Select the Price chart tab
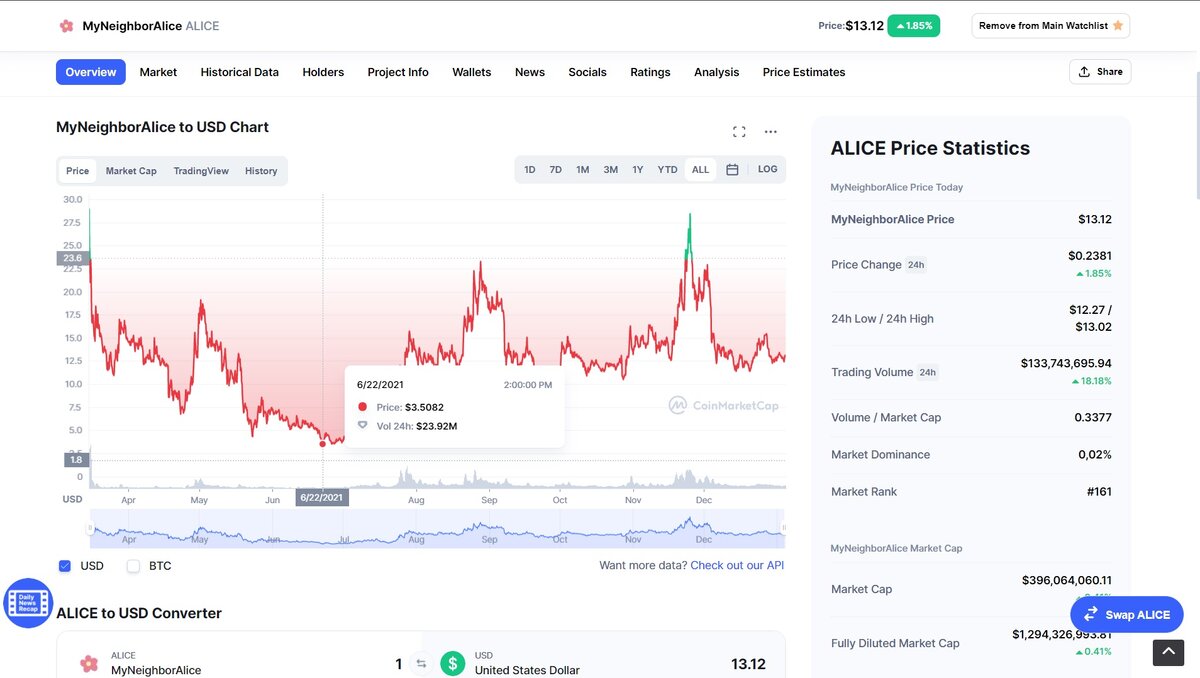This screenshot has width=1200, height=678. [78, 171]
